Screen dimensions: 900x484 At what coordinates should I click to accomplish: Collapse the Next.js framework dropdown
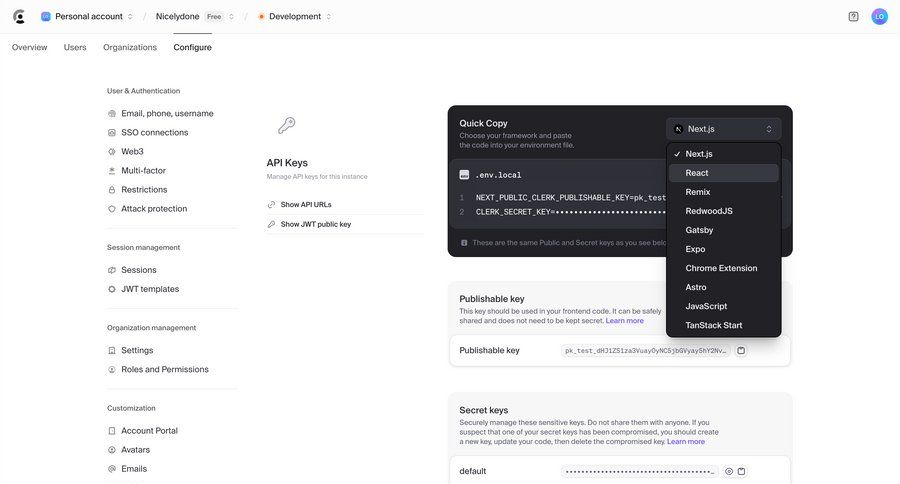tap(723, 129)
